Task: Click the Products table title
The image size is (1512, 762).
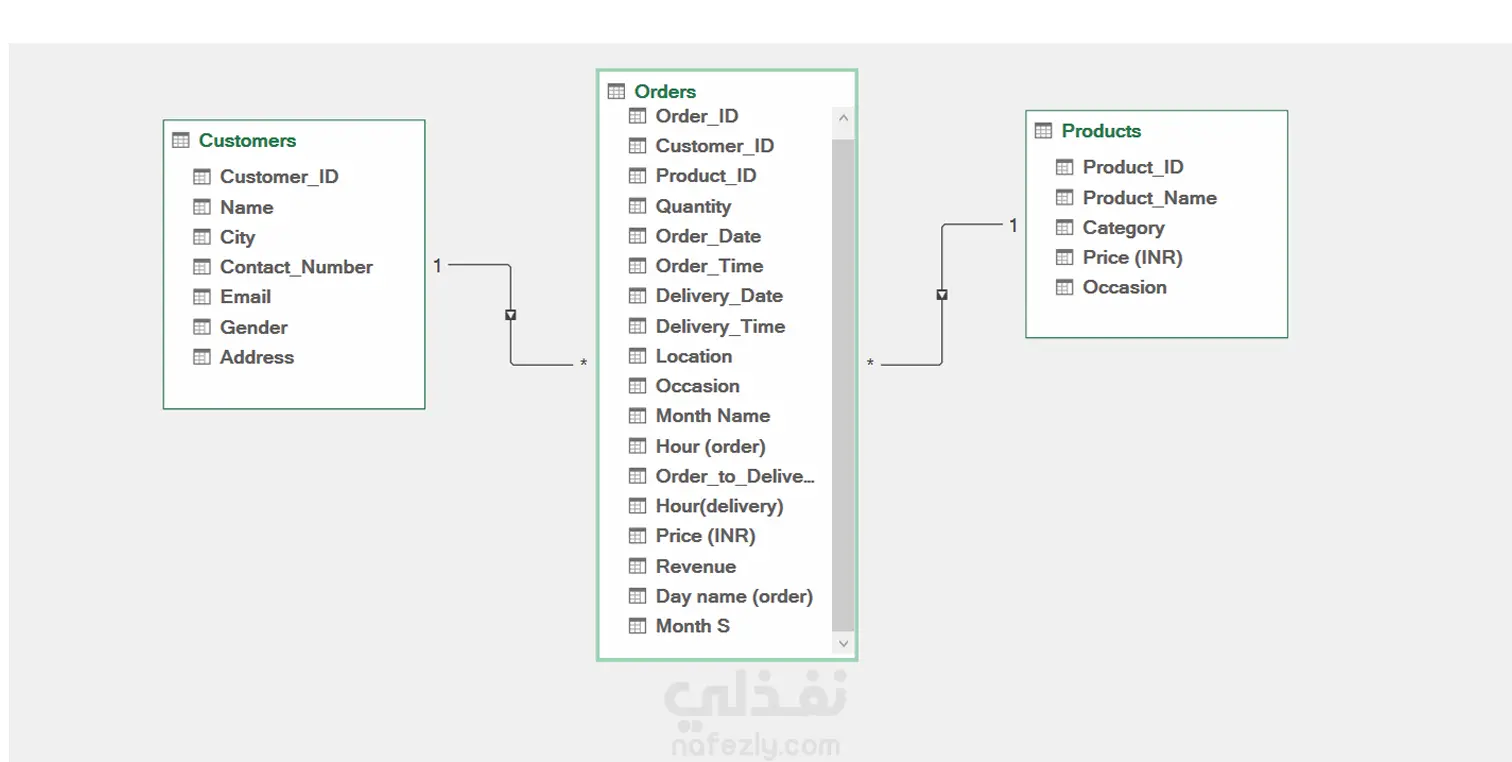Action: click(x=1101, y=131)
